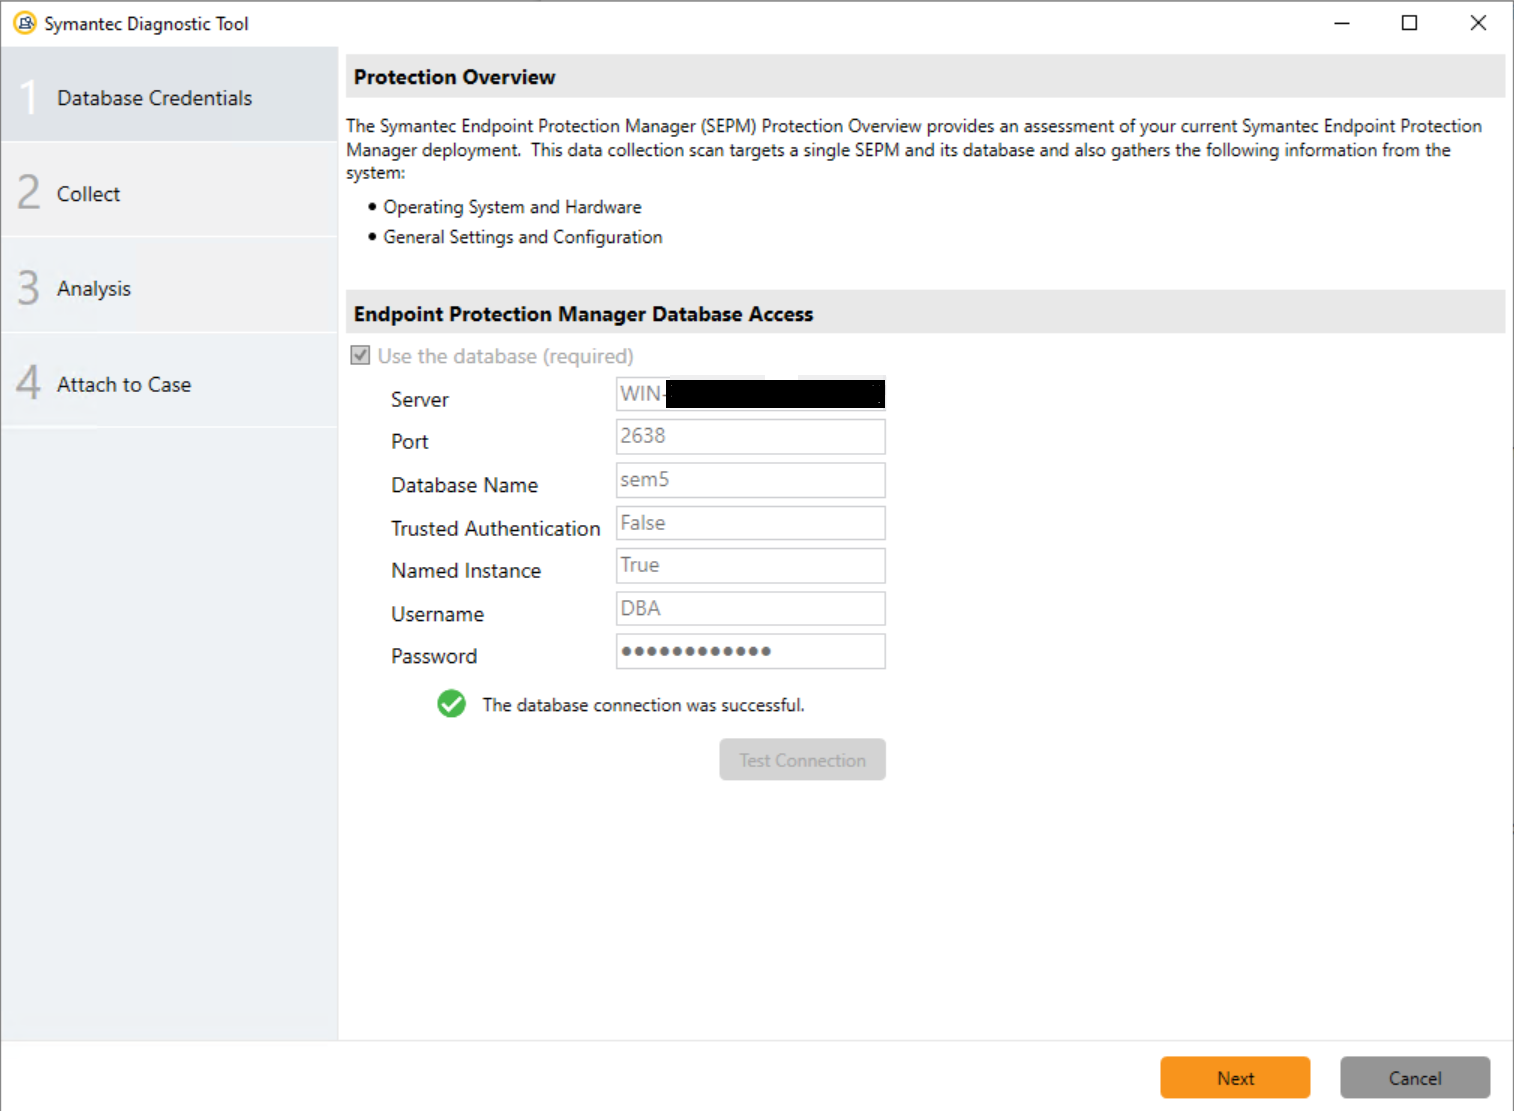This screenshot has height=1111, width=1514.
Task: Focus the Database Name field sem5
Action: click(x=750, y=480)
